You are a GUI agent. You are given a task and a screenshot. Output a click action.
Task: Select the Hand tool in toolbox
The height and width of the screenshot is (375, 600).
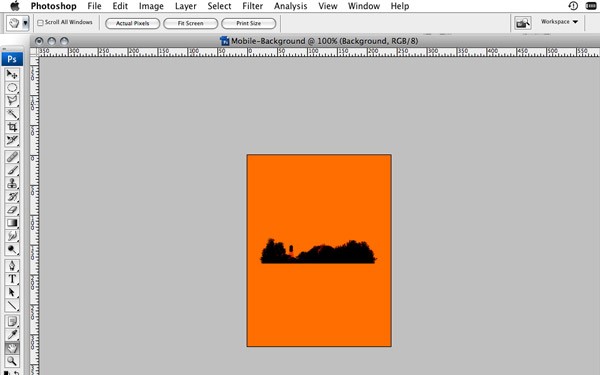coord(12,348)
